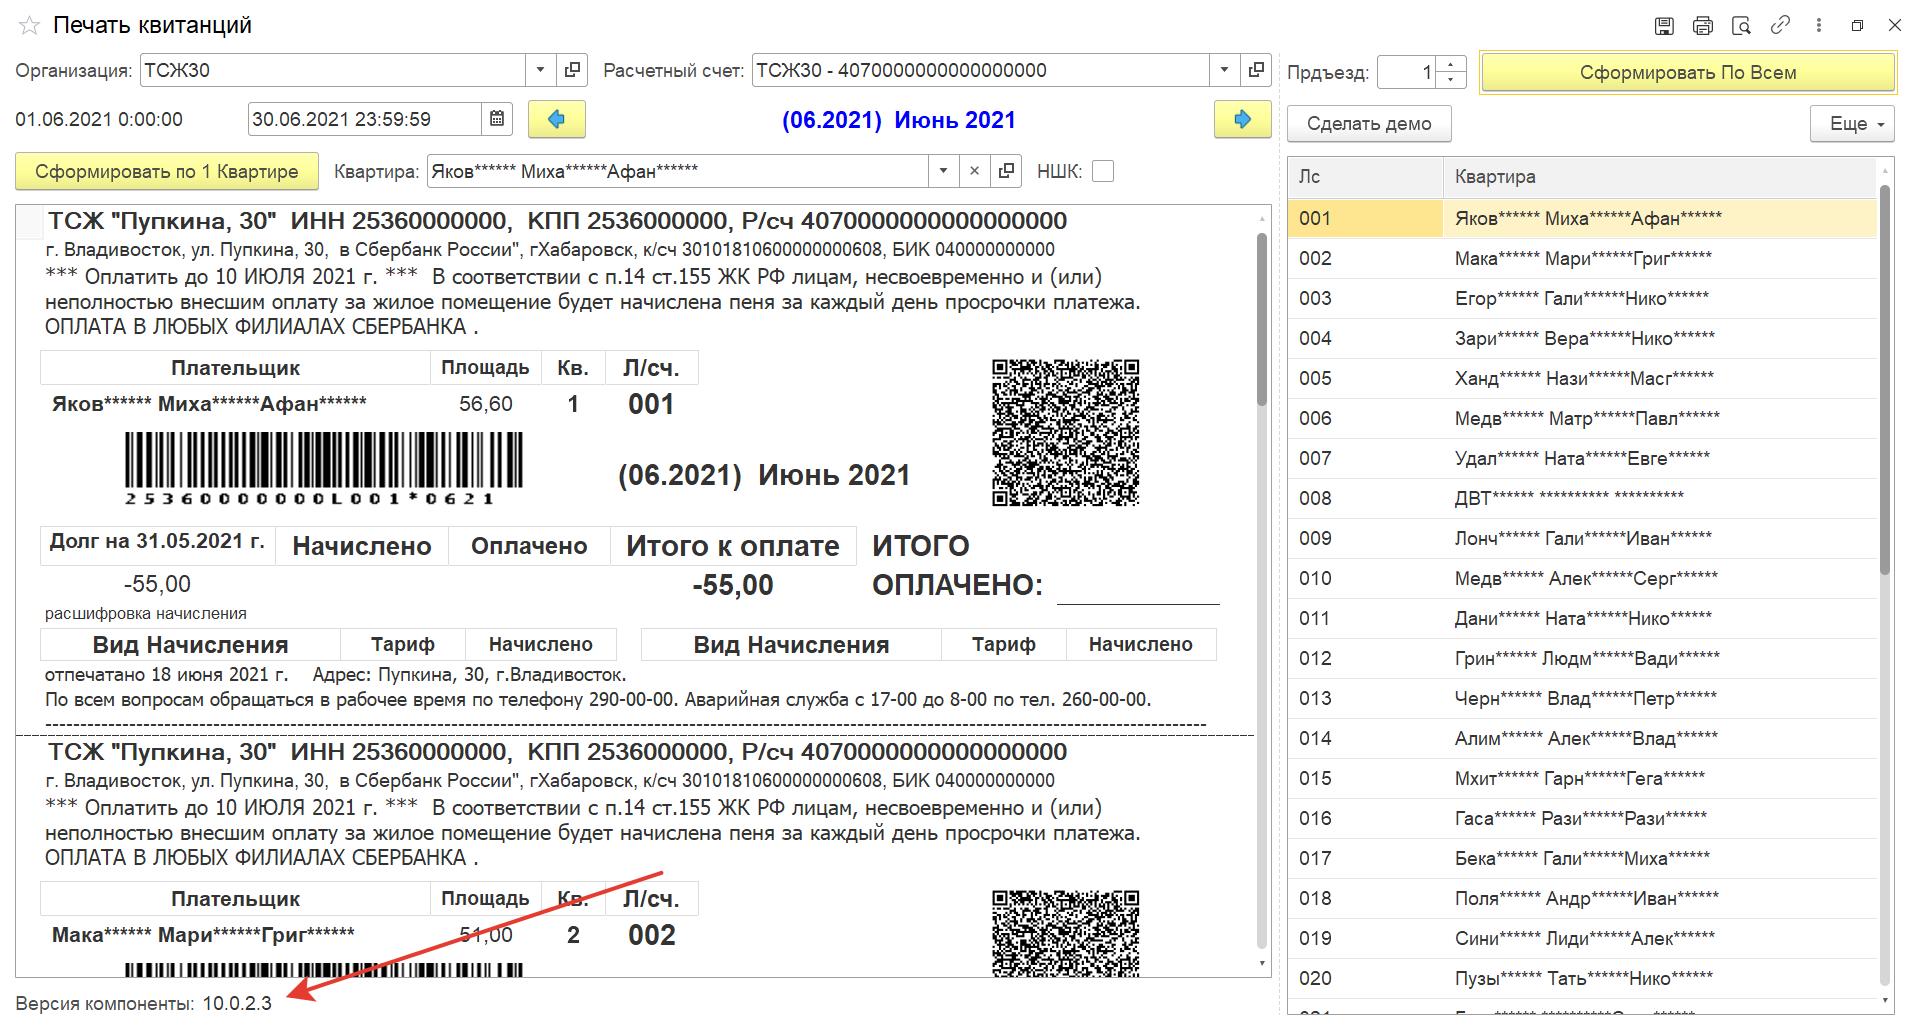Image resolution: width=1920 pixels, height=1030 pixels.
Task: Click the period heading (06.2021) Июнь 2021 in blue
Action: [898, 120]
